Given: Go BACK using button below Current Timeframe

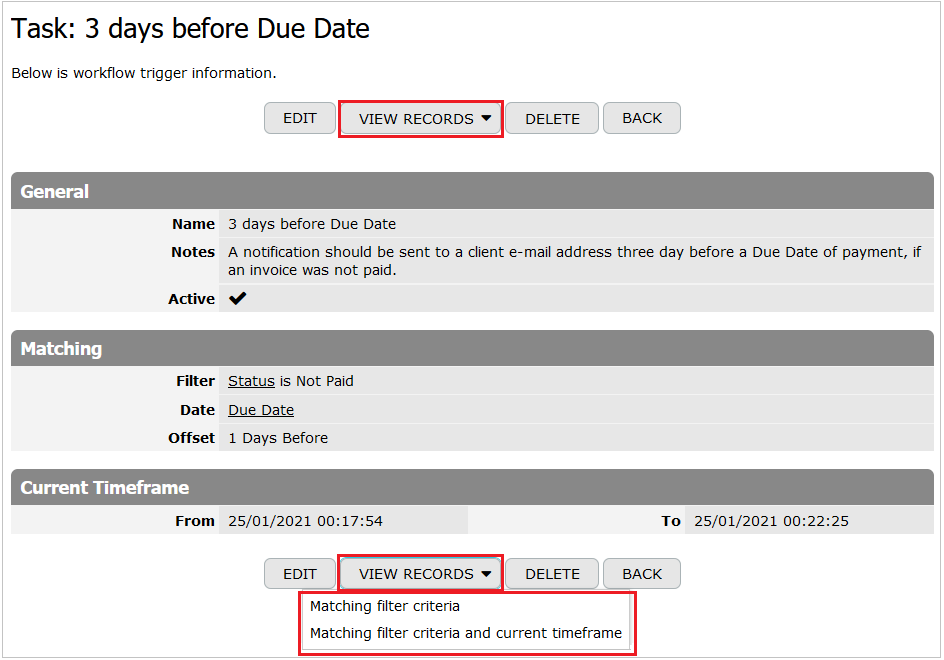Looking at the screenshot, I should (x=642, y=574).
